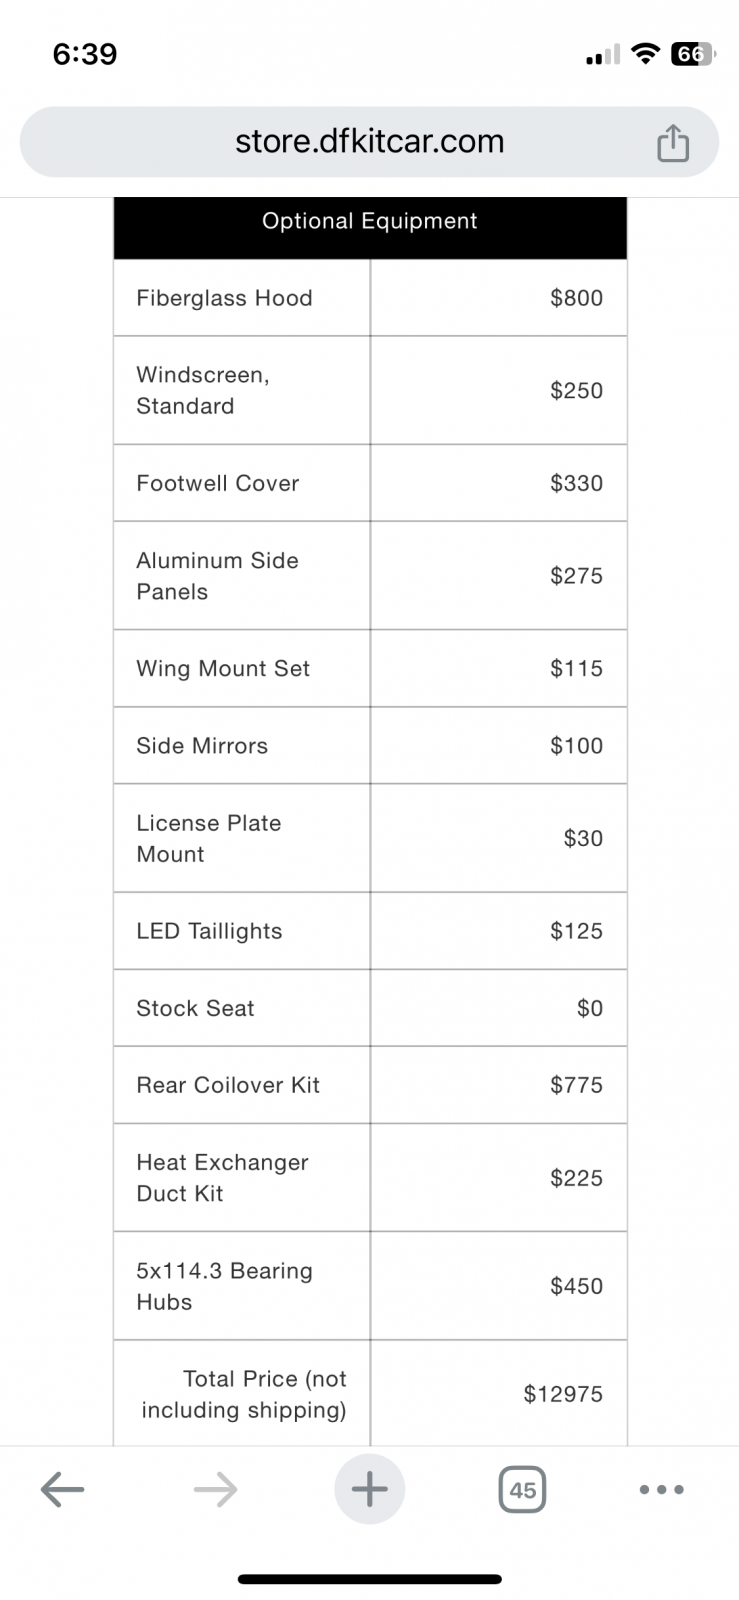Tap the Aluminum Side Panels entry
This screenshot has width=739, height=1600.
pyautogui.click(x=217, y=576)
